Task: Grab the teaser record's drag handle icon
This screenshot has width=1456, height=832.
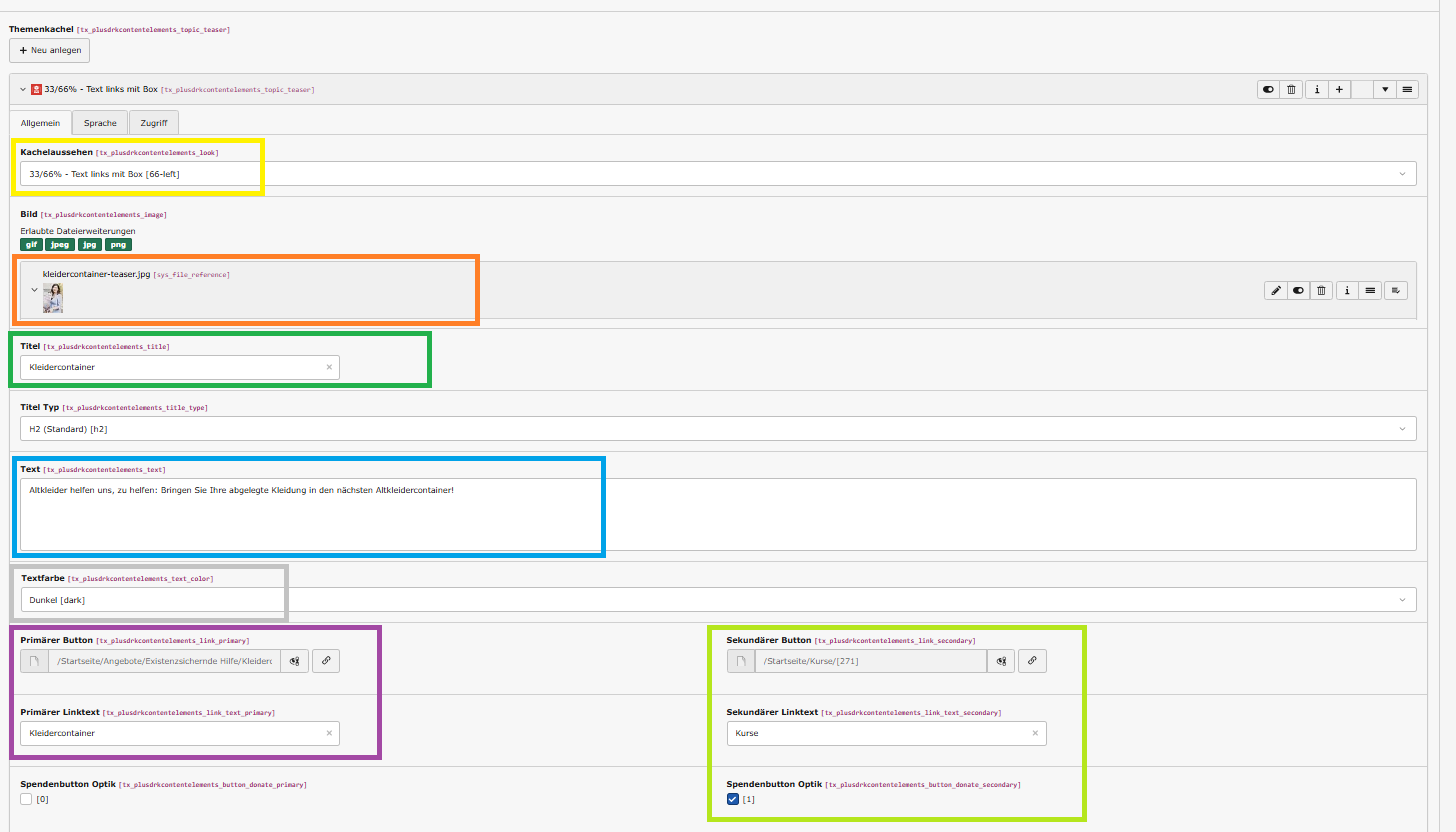Action: tap(1408, 89)
